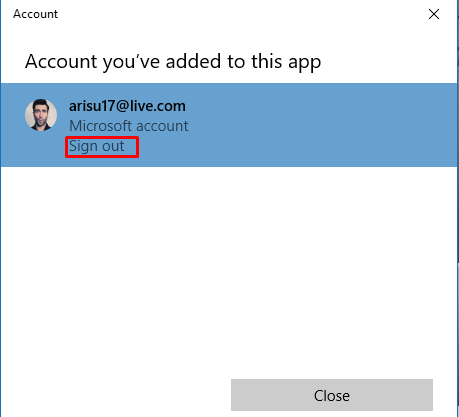459x417 pixels.
Task: Click the Microsoft account label
Action: pyautogui.click(x=129, y=126)
